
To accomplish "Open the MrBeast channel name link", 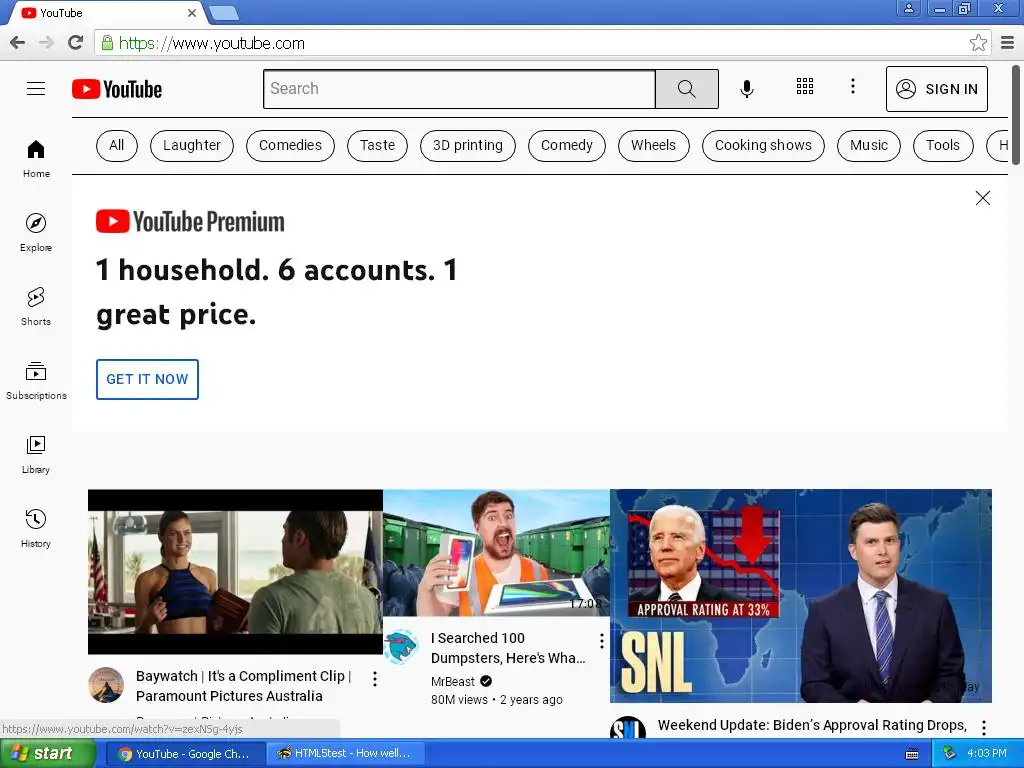I will (453, 682).
